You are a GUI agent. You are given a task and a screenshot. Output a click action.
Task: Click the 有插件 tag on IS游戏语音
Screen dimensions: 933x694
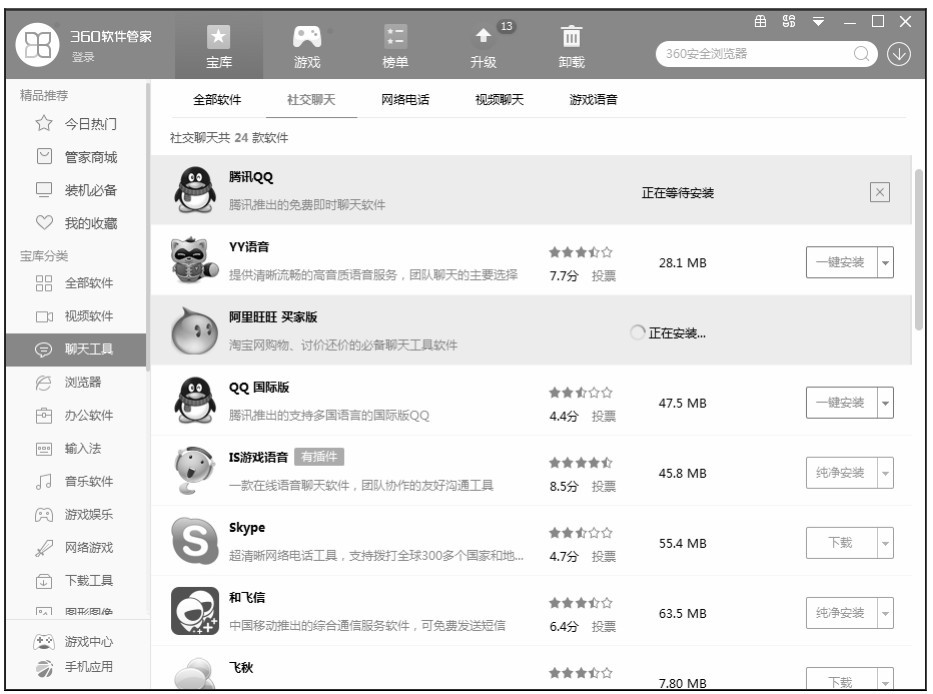tap(319, 457)
